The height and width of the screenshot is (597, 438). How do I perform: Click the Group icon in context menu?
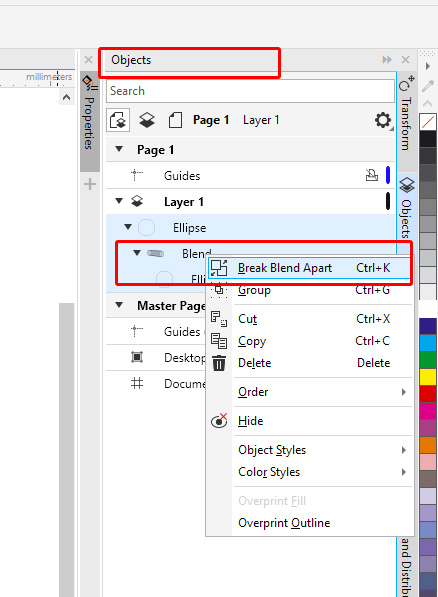click(219, 290)
